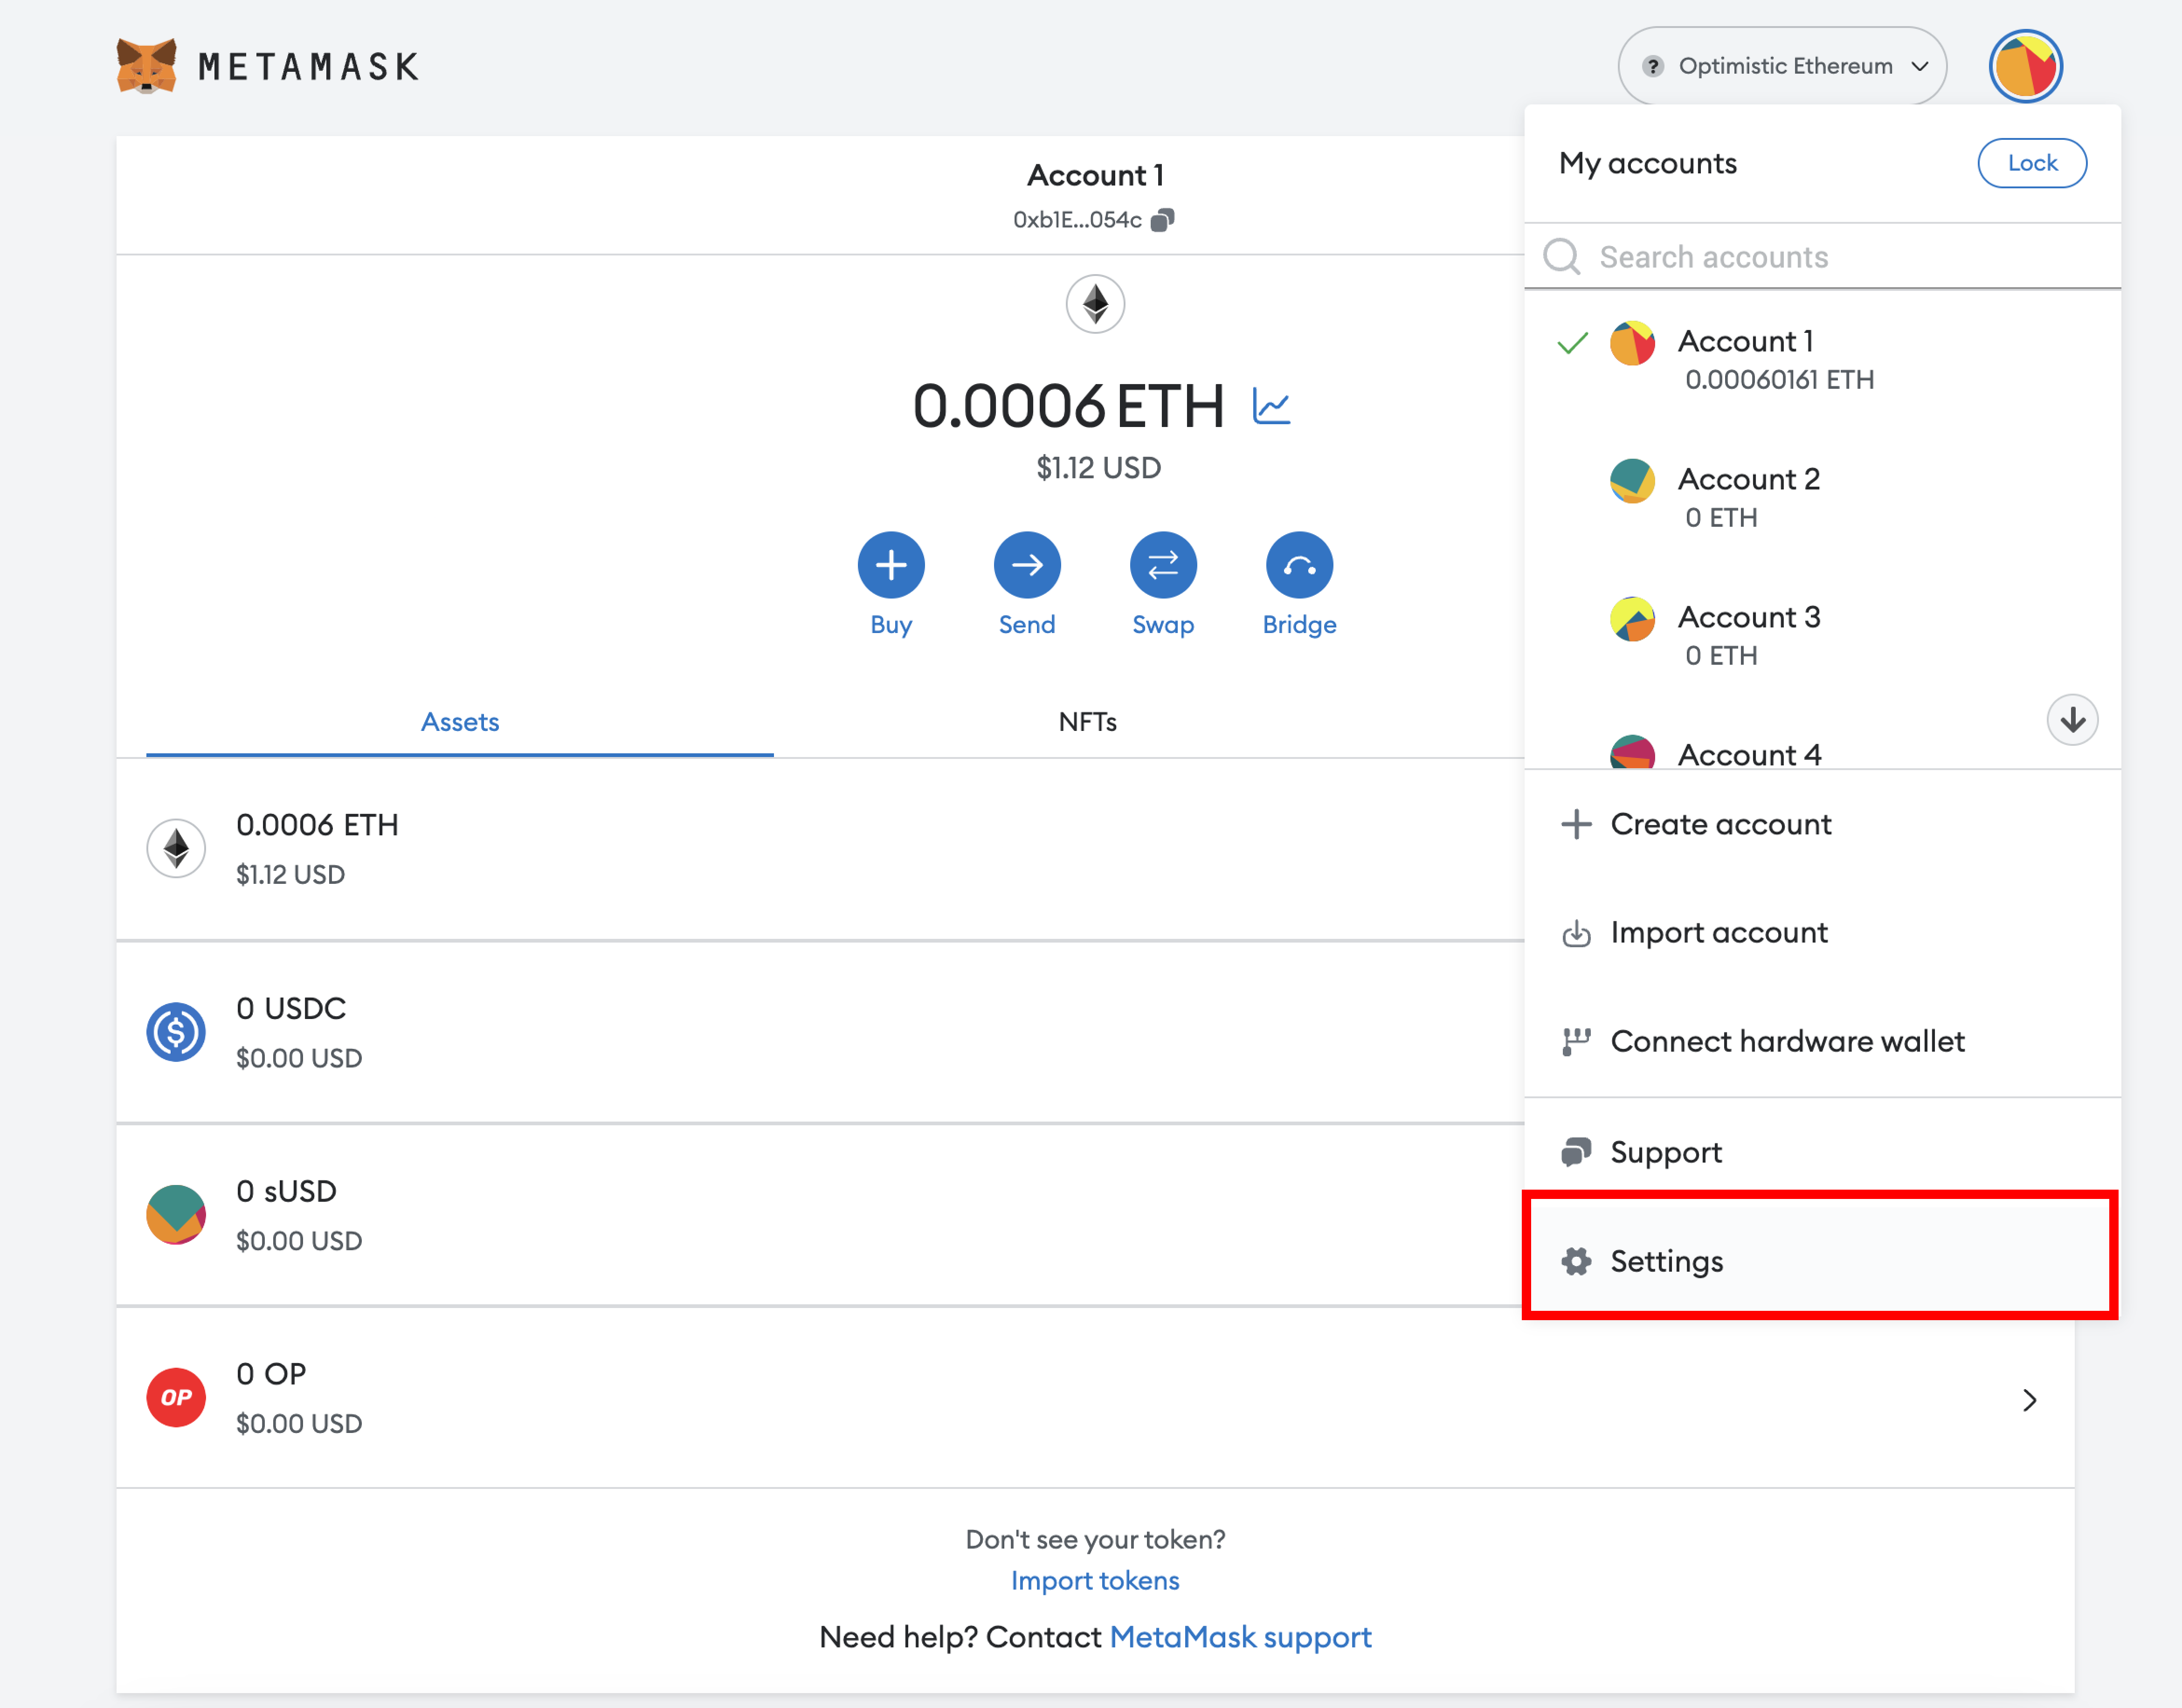Open the Swap icon button
Image resolution: width=2182 pixels, height=1708 pixels.
pyautogui.click(x=1162, y=565)
